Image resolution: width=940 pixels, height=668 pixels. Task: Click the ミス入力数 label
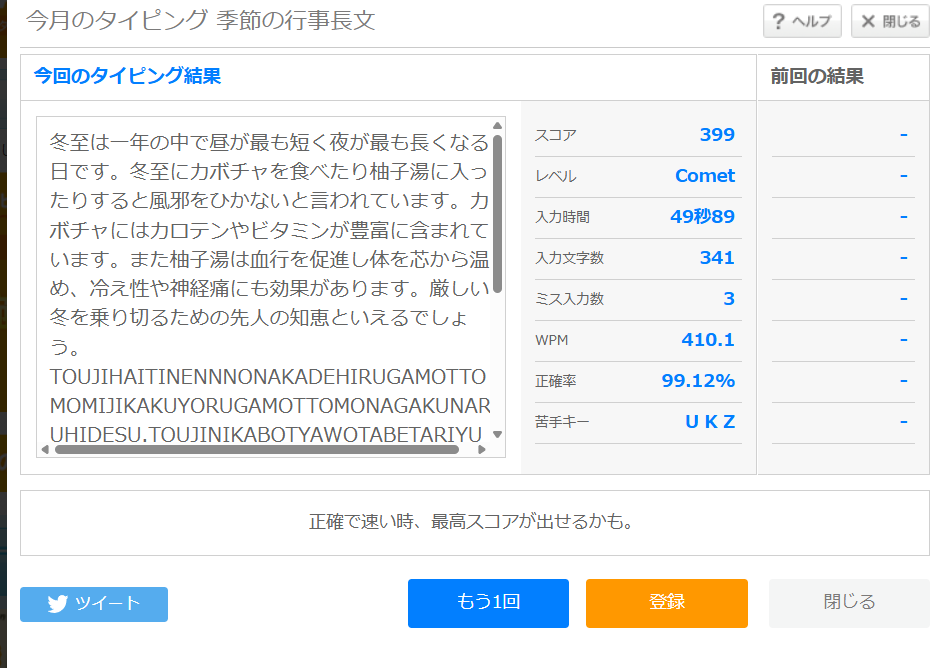coord(570,299)
